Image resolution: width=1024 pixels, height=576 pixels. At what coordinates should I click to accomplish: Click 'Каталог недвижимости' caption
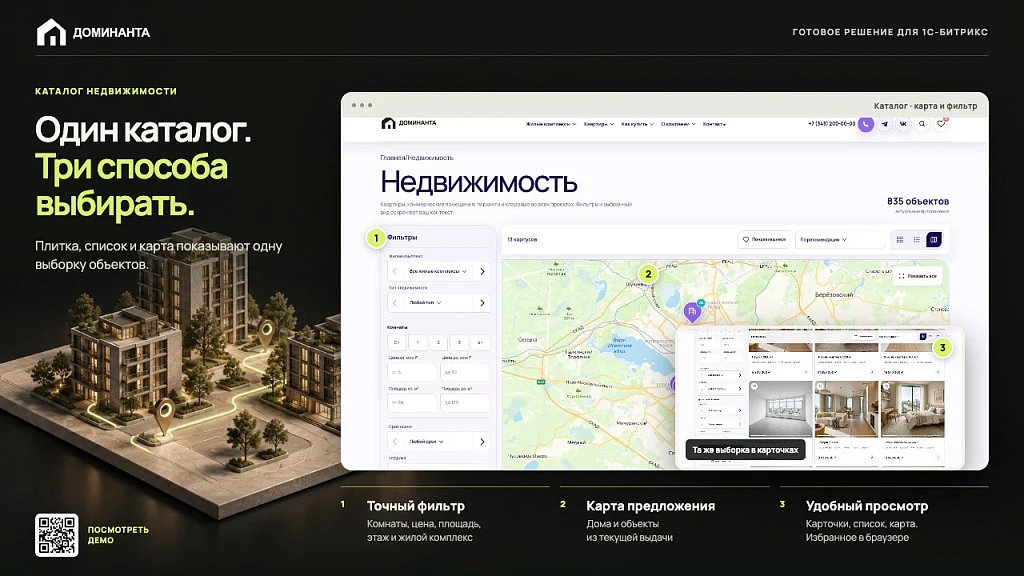click(x=106, y=91)
